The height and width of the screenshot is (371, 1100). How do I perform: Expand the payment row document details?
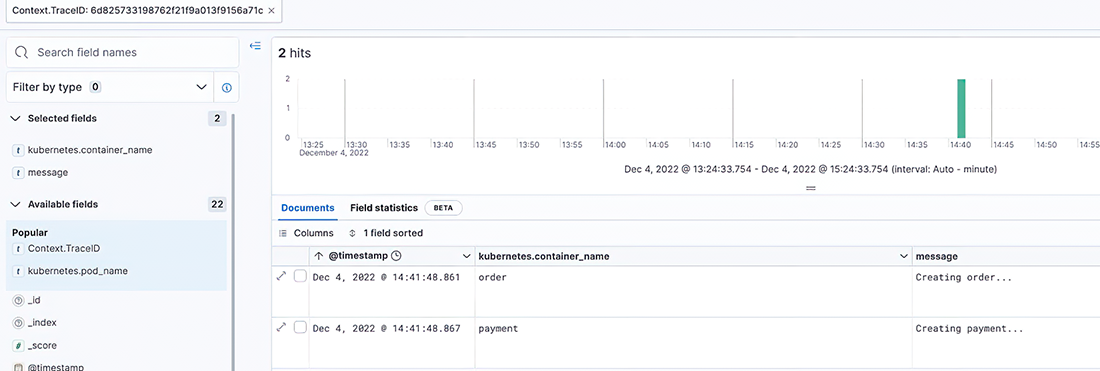tap(281, 327)
